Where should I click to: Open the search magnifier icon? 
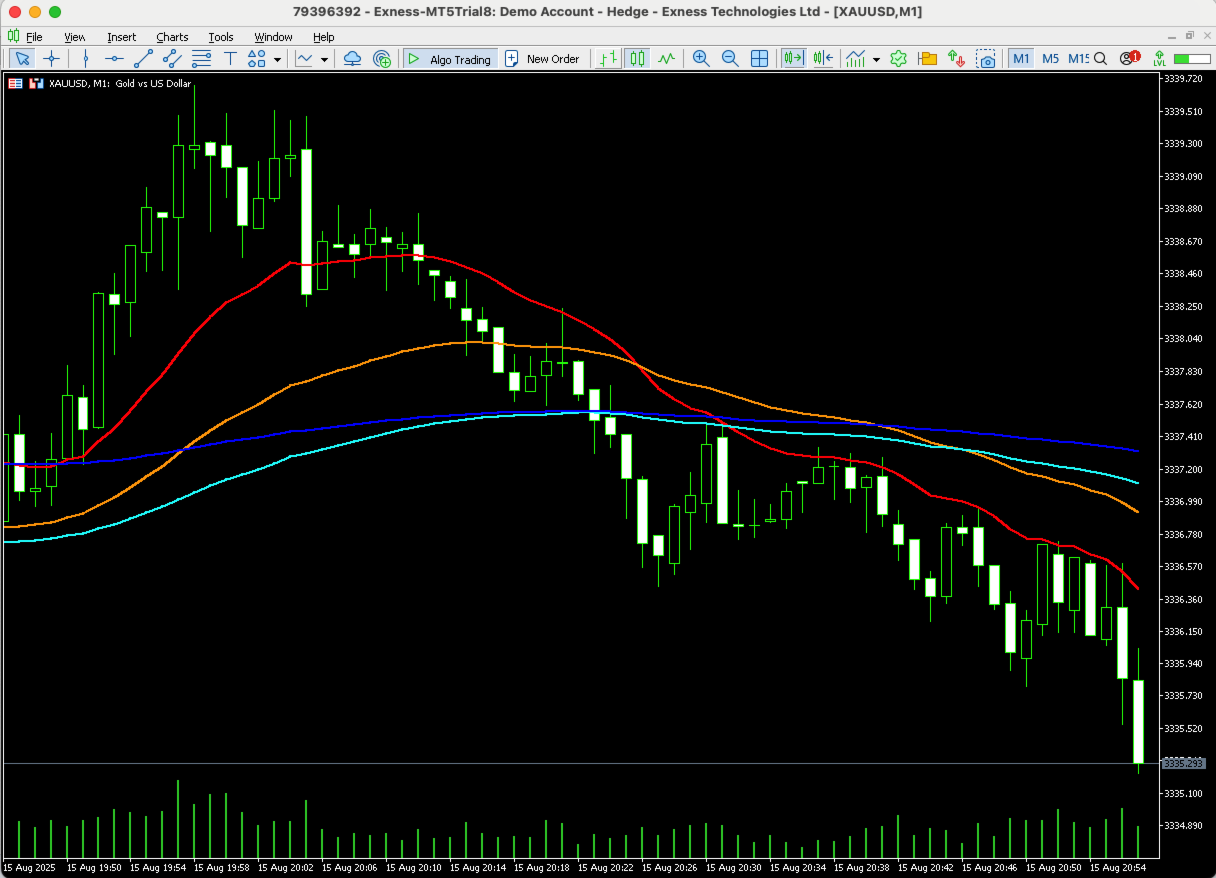tap(1101, 59)
